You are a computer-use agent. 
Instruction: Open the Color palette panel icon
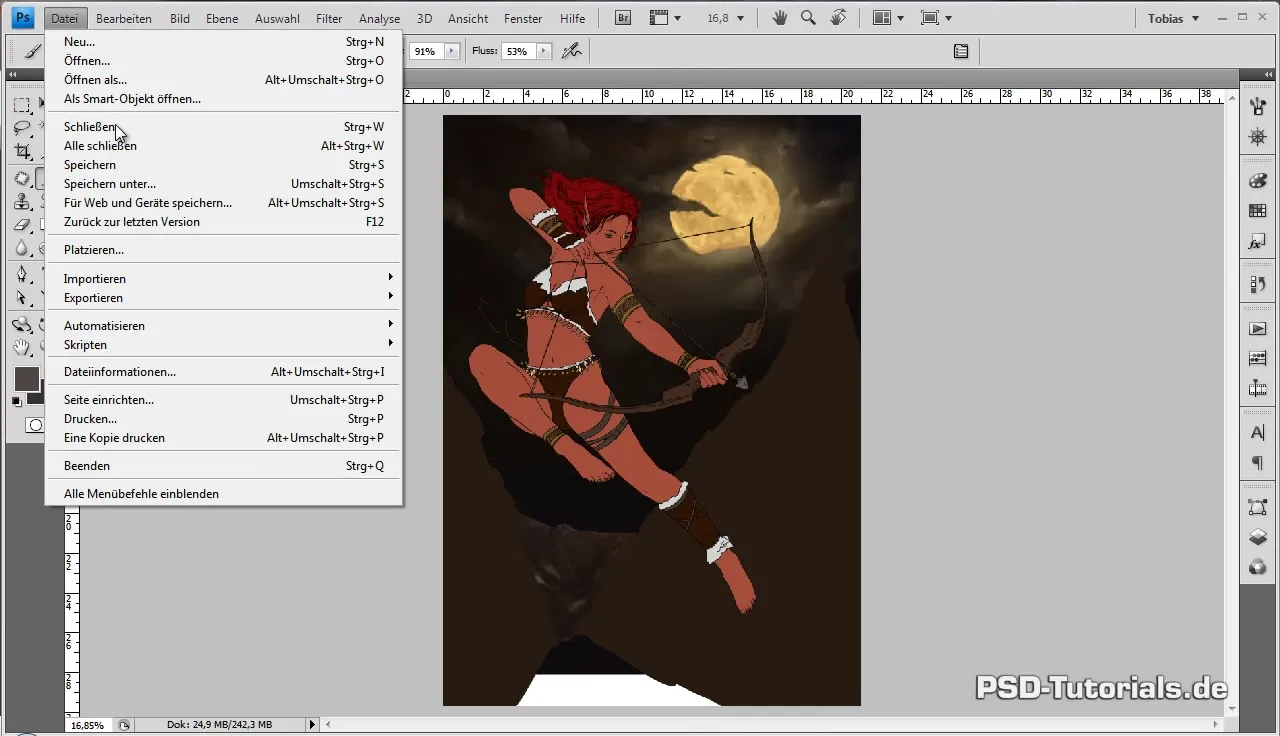click(x=1258, y=181)
